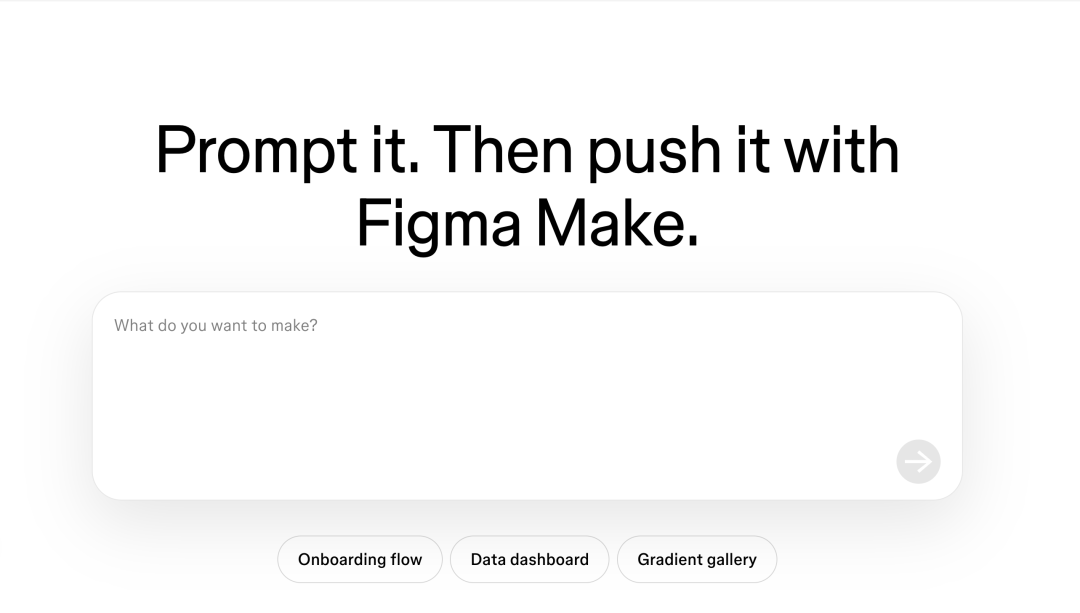The height and width of the screenshot is (613, 1080).
Task: Click the arrow submit icon in prompt box
Action: coord(918,461)
